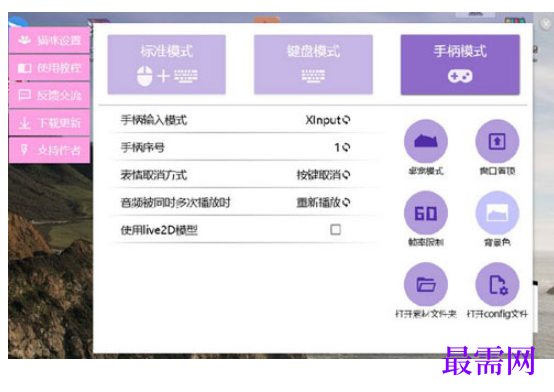Open the 下载更新 sidebar item
The width and height of the screenshot is (554, 392).
click(49, 123)
